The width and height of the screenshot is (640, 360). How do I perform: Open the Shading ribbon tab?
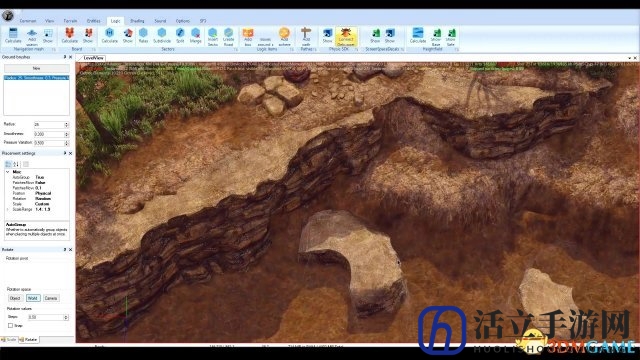137,21
